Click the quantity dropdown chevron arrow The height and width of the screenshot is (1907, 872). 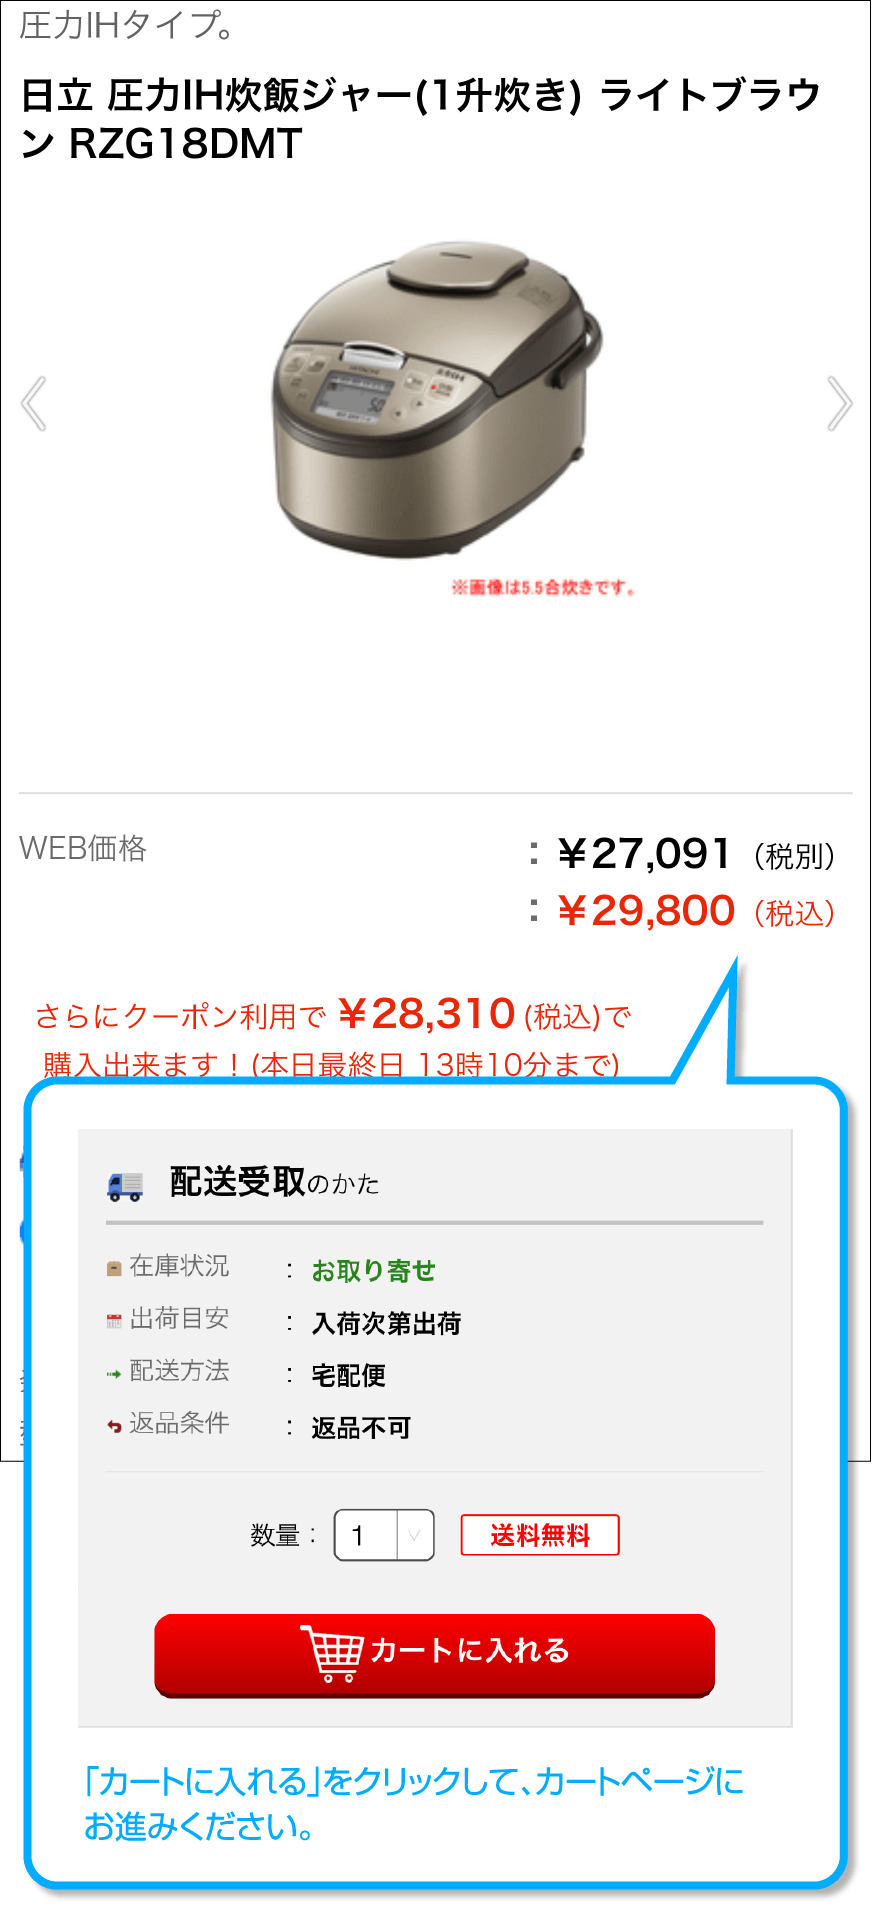tap(415, 1535)
